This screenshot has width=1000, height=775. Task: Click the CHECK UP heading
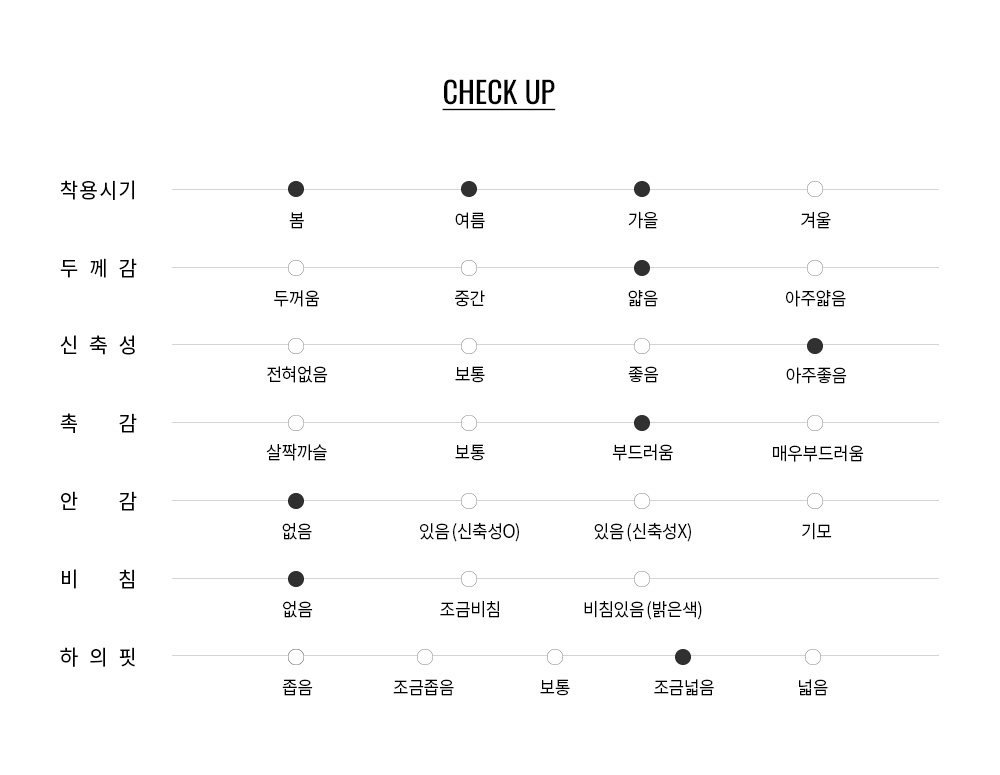point(498,92)
